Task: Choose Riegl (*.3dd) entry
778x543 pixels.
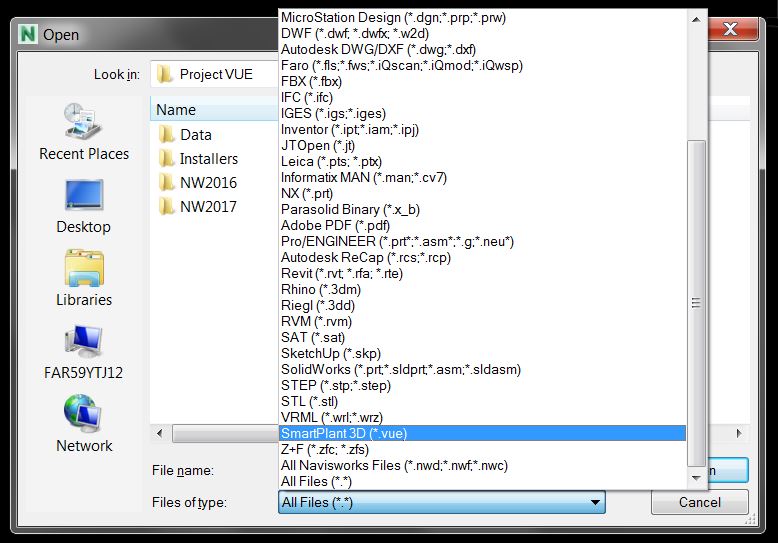Action: (482, 305)
